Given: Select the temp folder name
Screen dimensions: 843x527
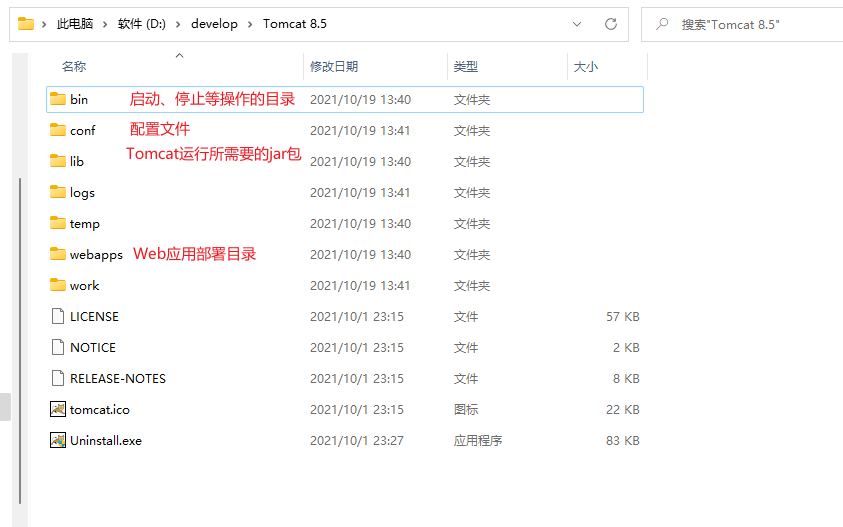Looking at the screenshot, I should coord(85,224).
